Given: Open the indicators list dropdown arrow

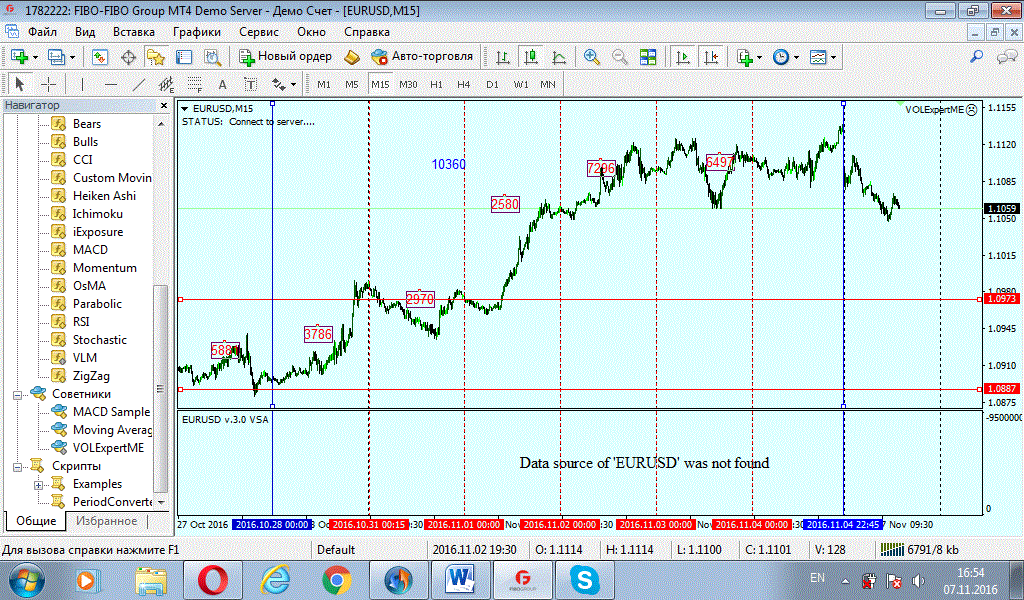Looking at the screenshot, I should (x=759, y=57).
